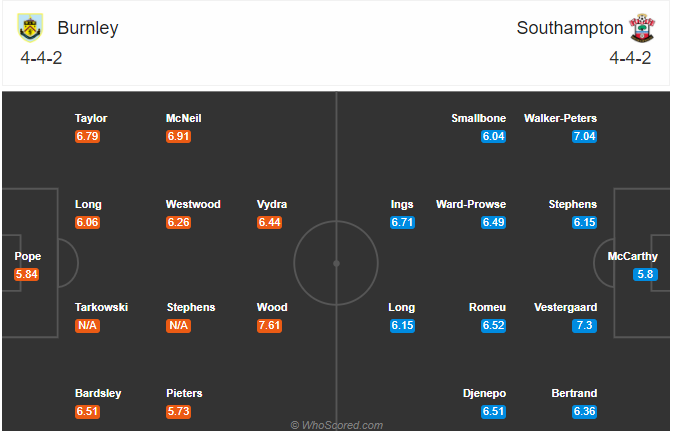This screenshot has height=431, width=673.
Task: Open player McNeil on the Burnley side
Action: [184, 118]
